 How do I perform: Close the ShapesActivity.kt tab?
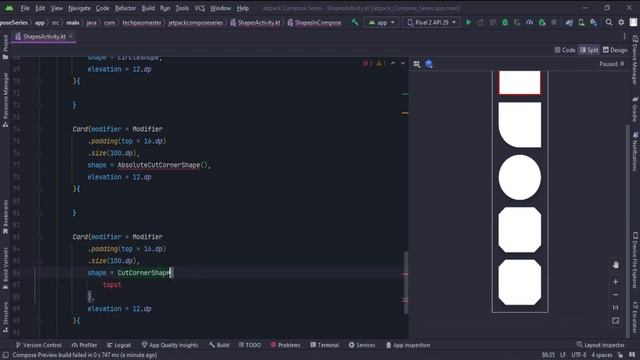tap(71, 36)
